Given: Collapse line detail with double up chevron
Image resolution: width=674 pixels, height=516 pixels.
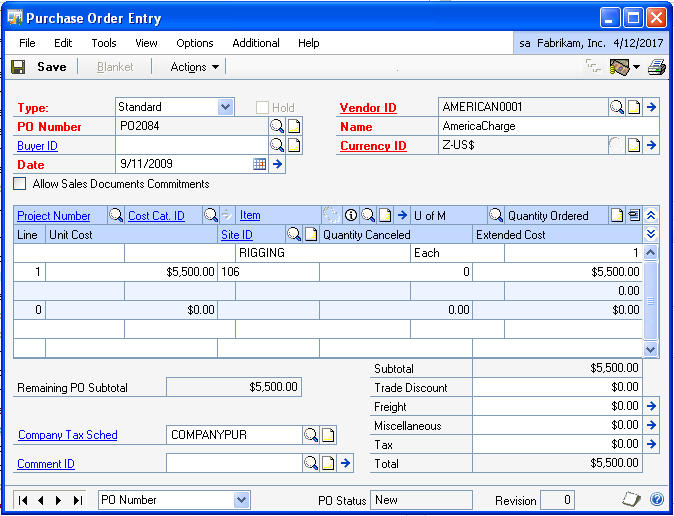Looking at the screenshot, I should (651, 215).
